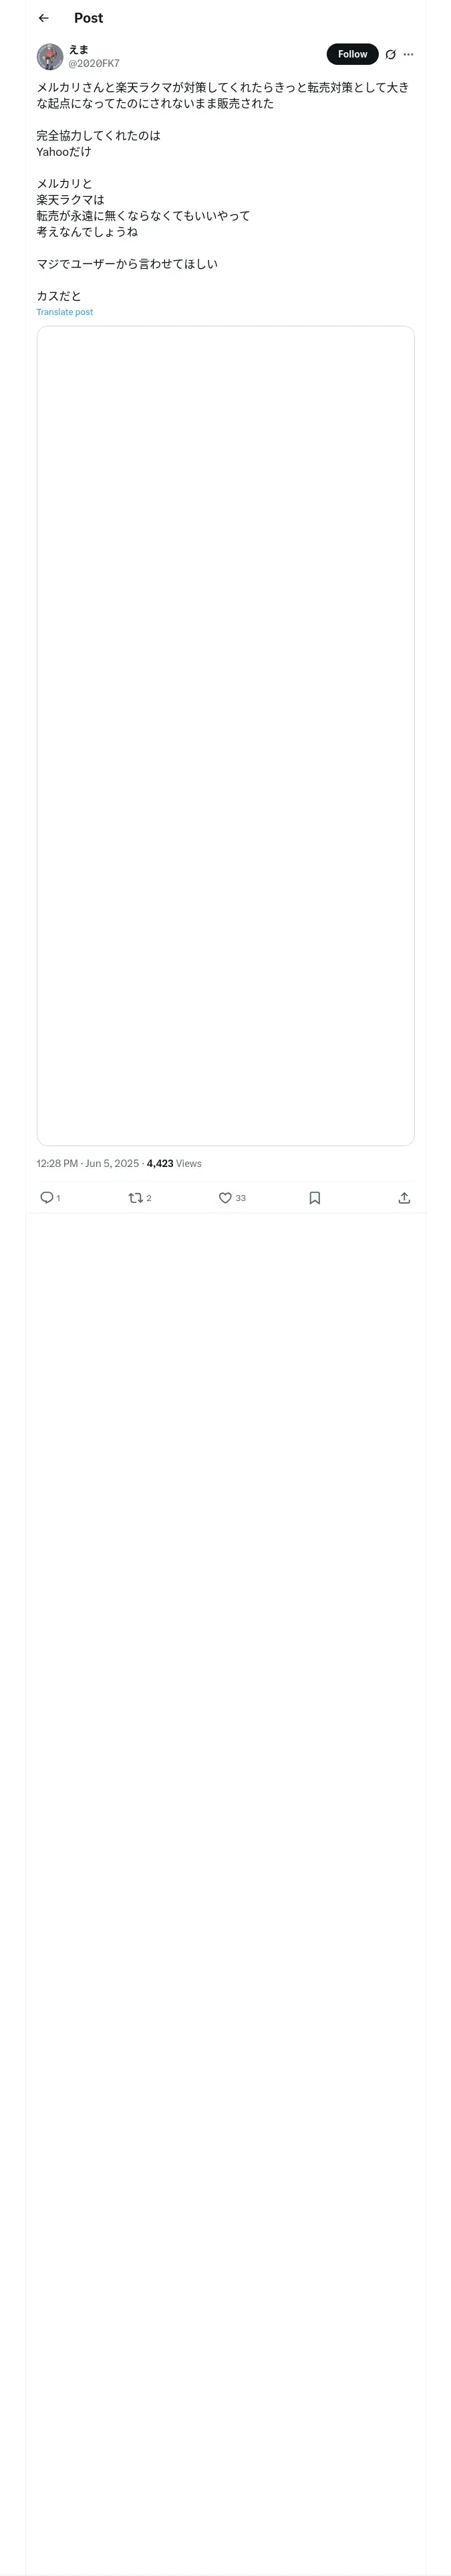Follow the user えま

[352, 54]
